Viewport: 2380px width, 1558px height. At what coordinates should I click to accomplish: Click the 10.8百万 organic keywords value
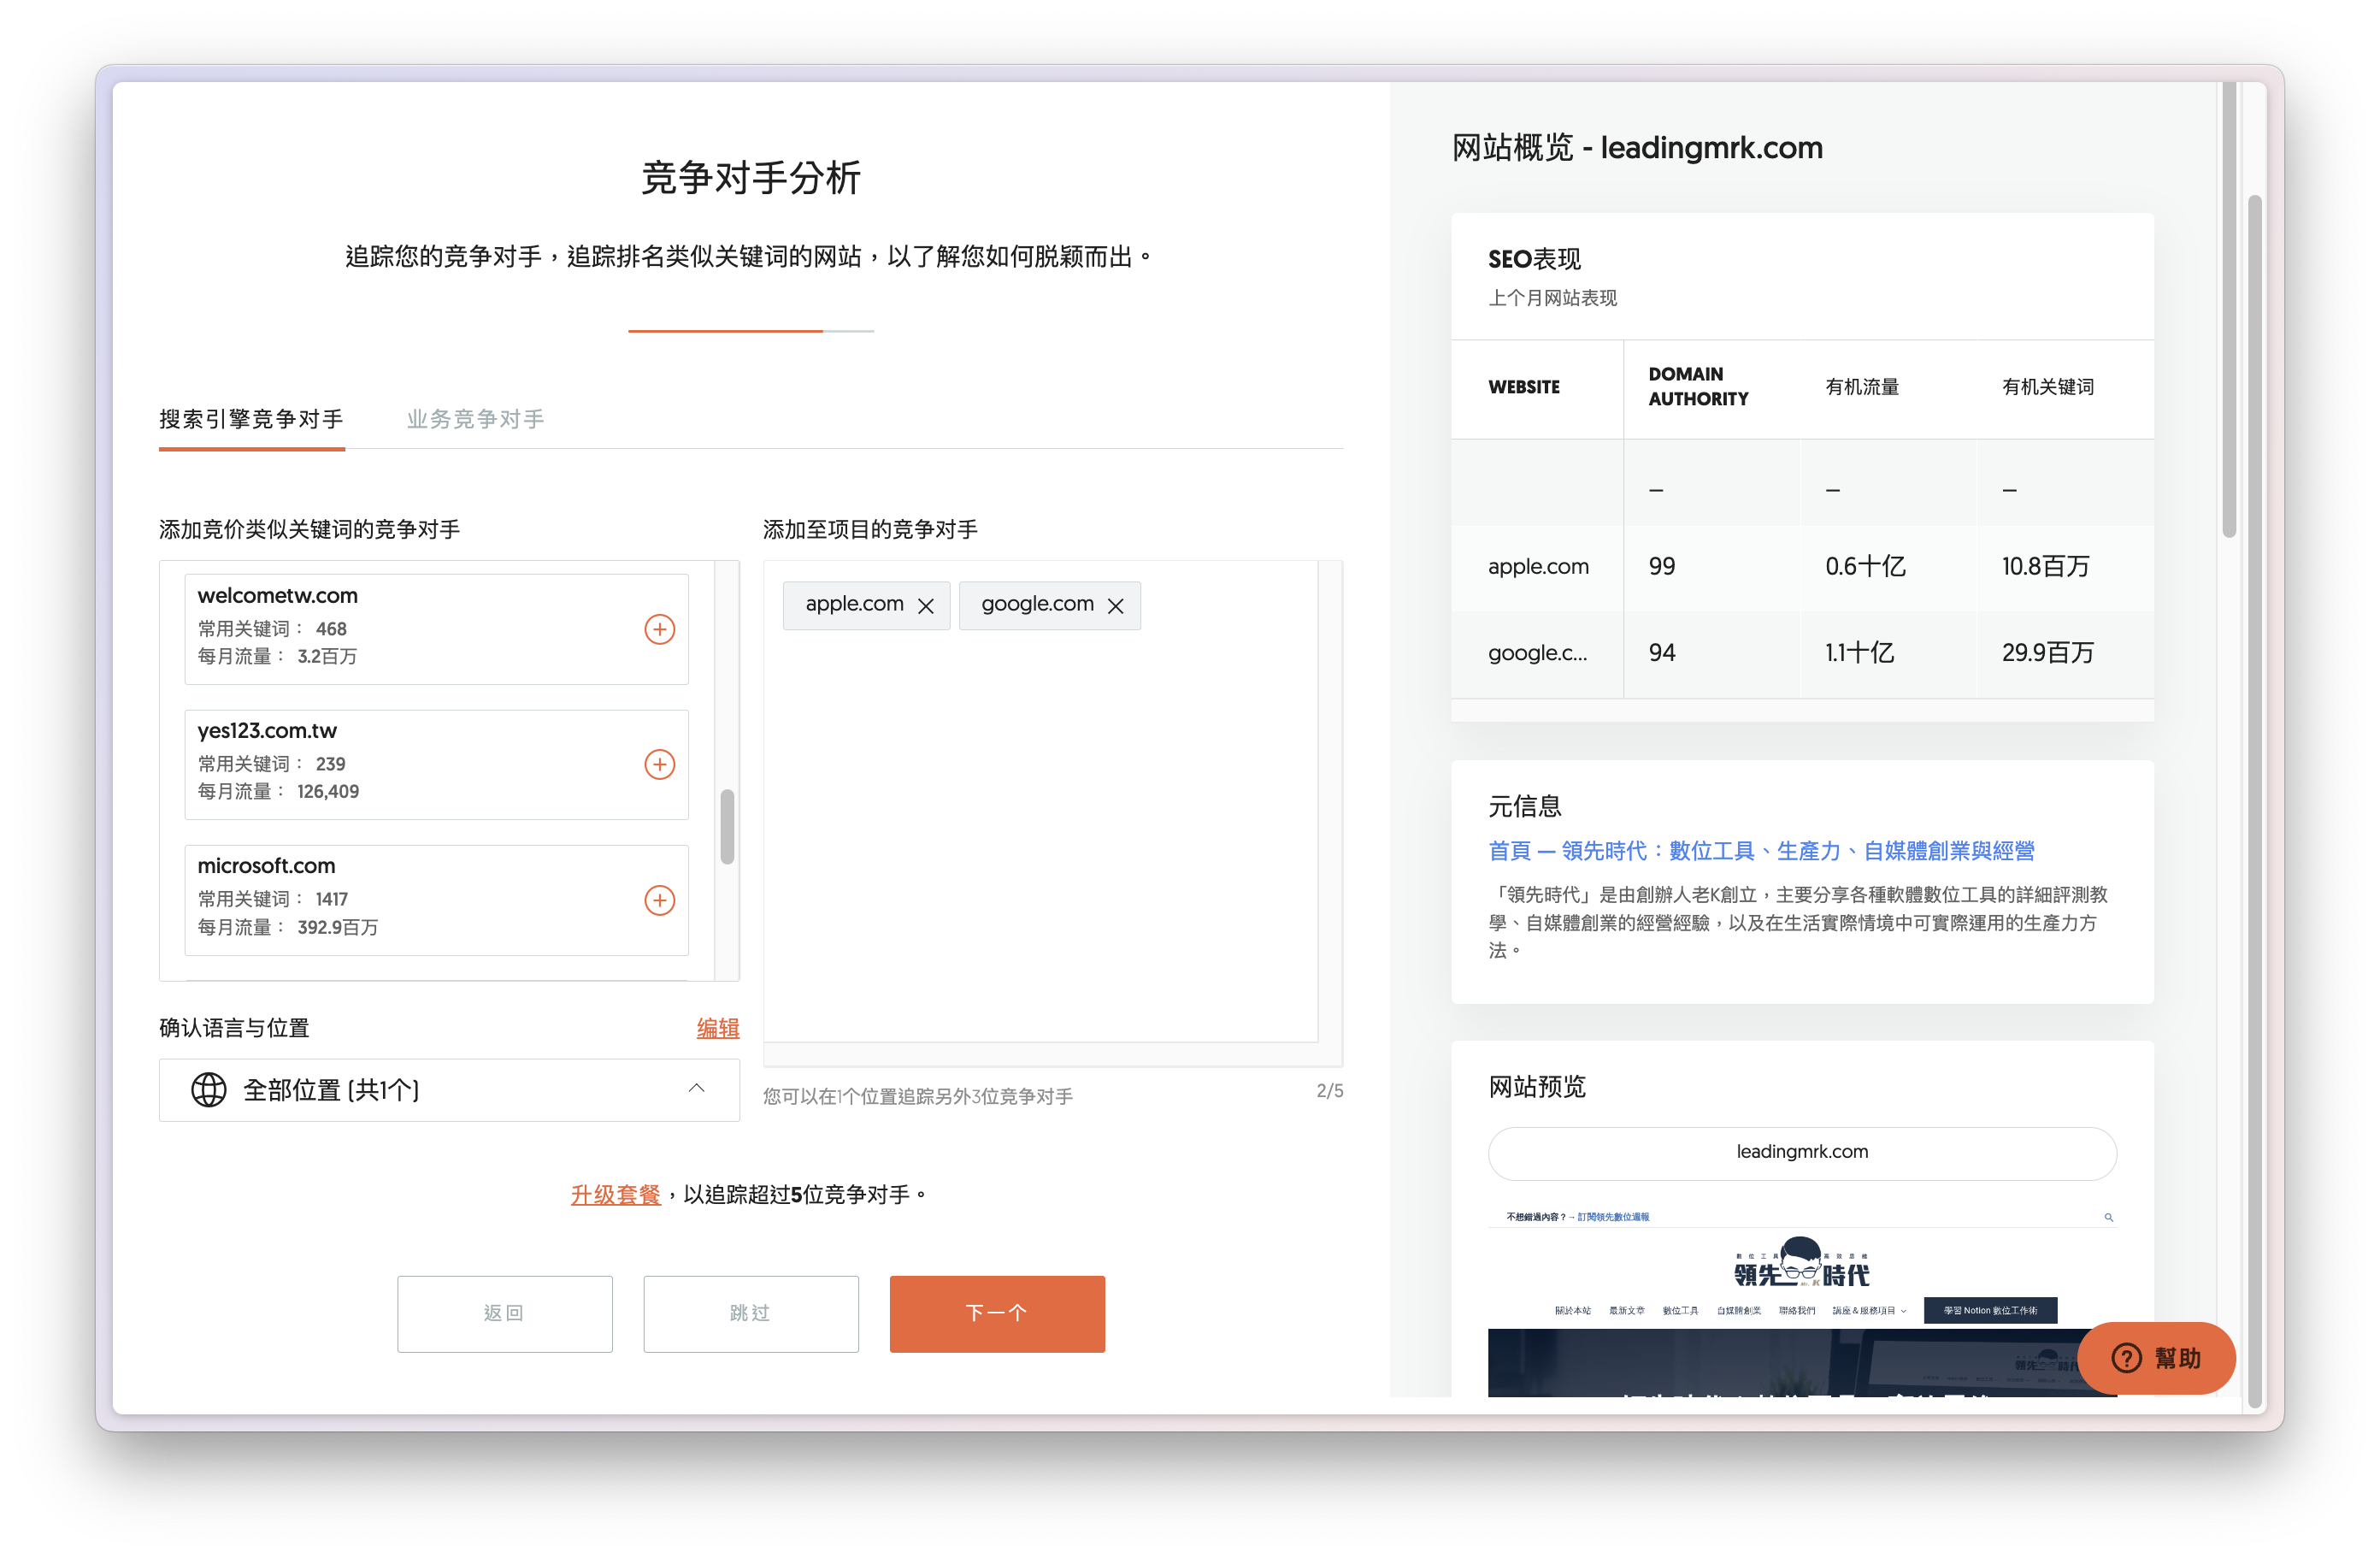pos(2045,566)
